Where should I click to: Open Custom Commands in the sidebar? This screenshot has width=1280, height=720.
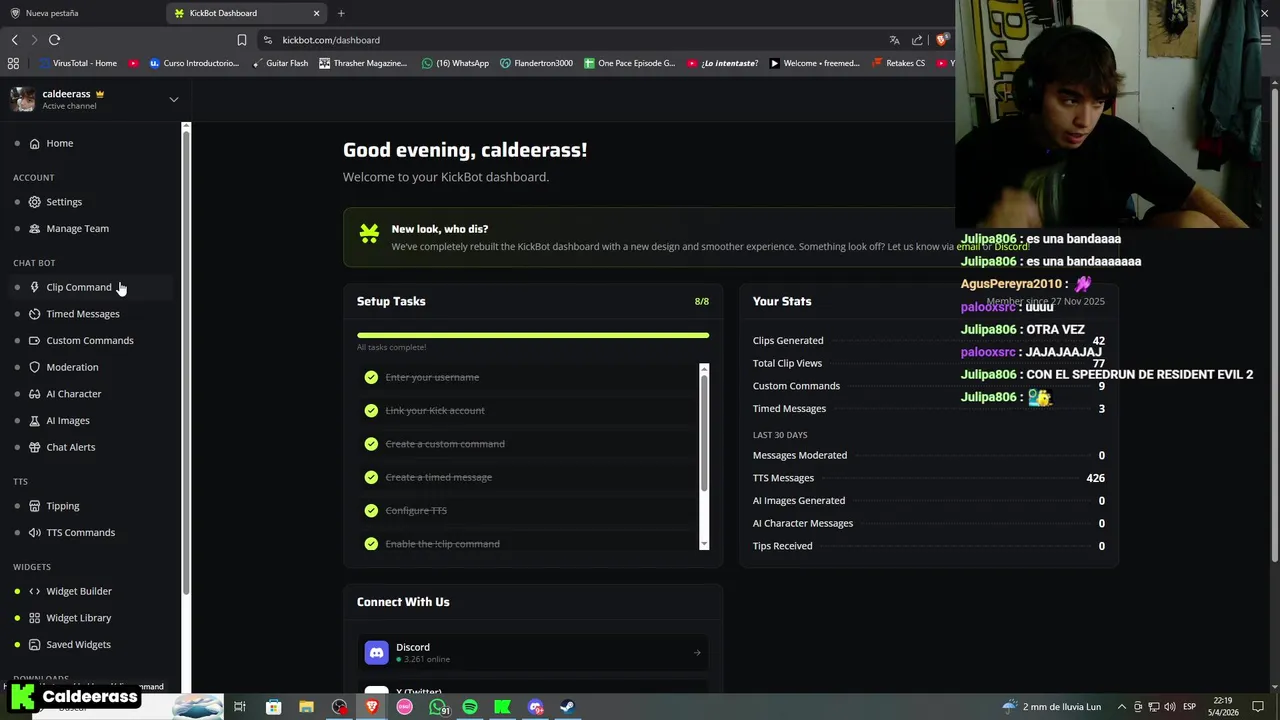pyautogui.click(x=90, y=340)
